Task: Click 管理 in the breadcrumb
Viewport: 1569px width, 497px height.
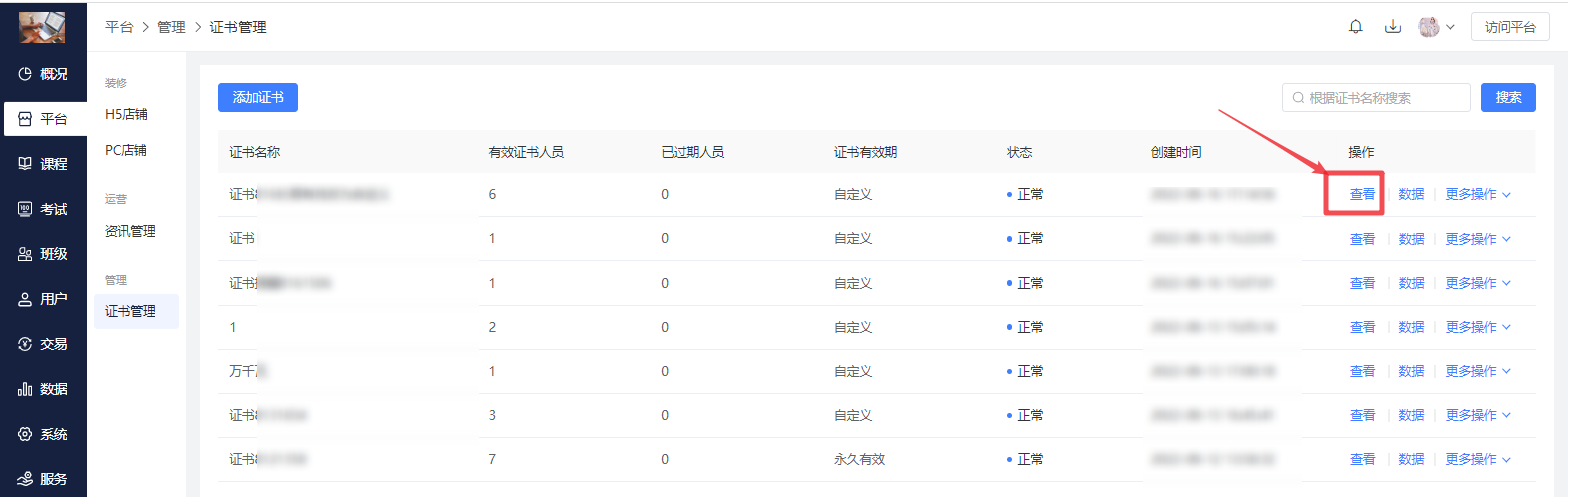Action: click(171, 27)
